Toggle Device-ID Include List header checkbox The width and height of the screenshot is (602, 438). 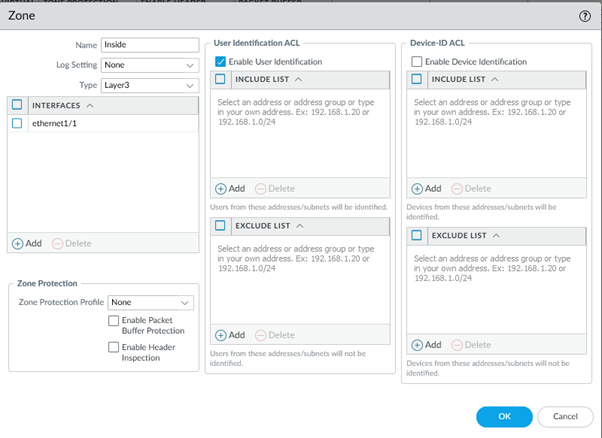pyautogui.click(x=417, y=79)
